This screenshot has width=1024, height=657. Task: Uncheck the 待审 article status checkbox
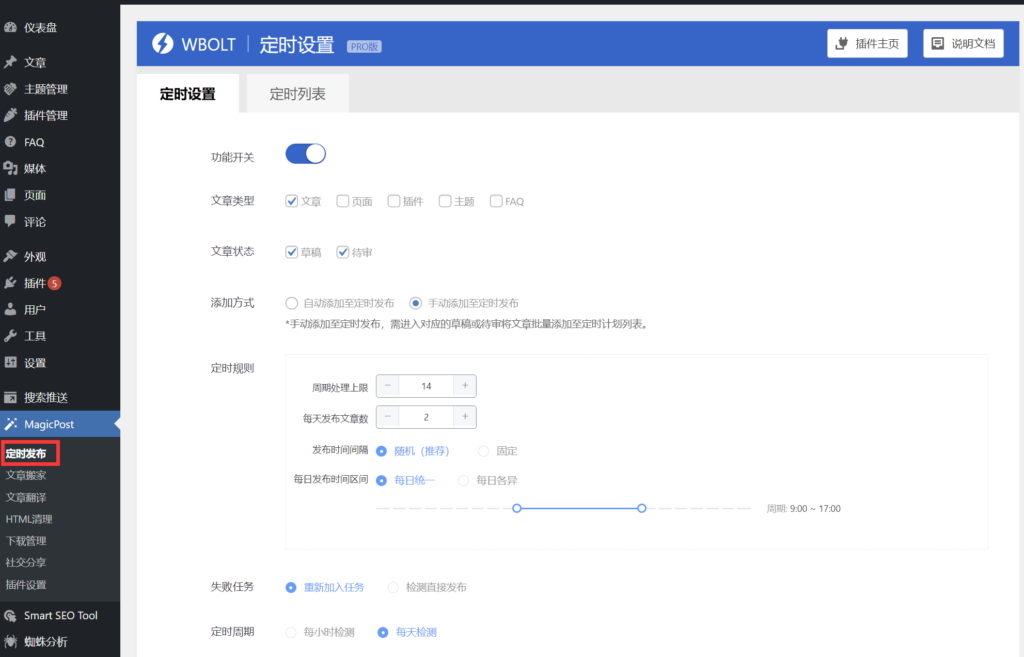(343, 252)
